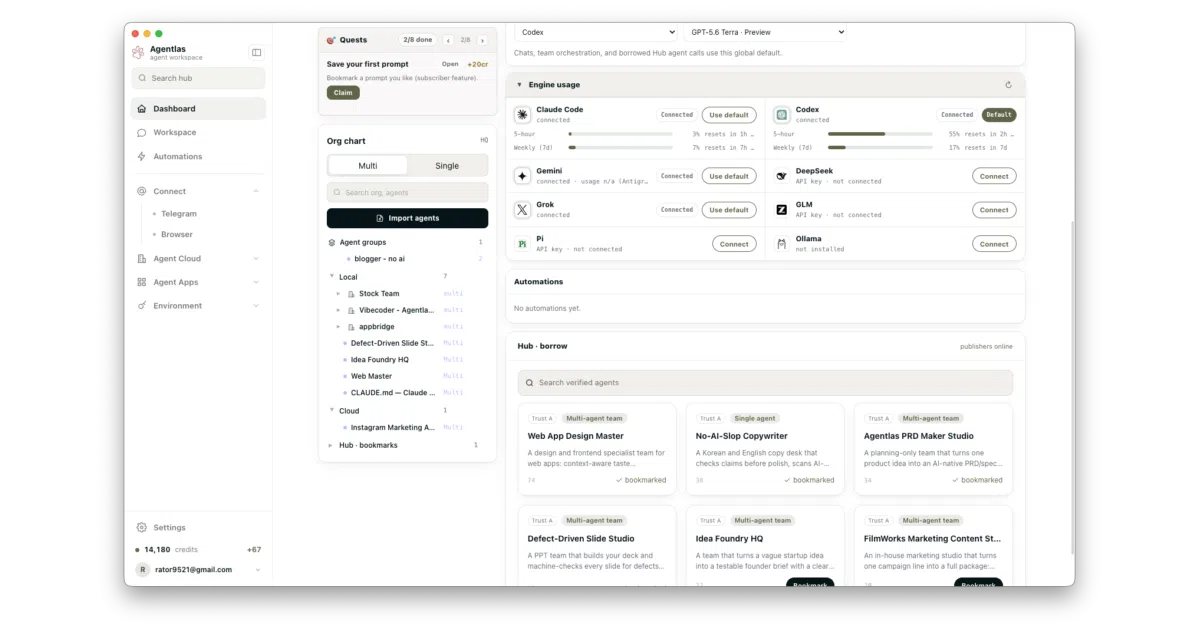The height and width of the screenshot is (630, 1200).
Task: Open the GPT-5.6 Terra model dropdown
Action: coord(765,32)
